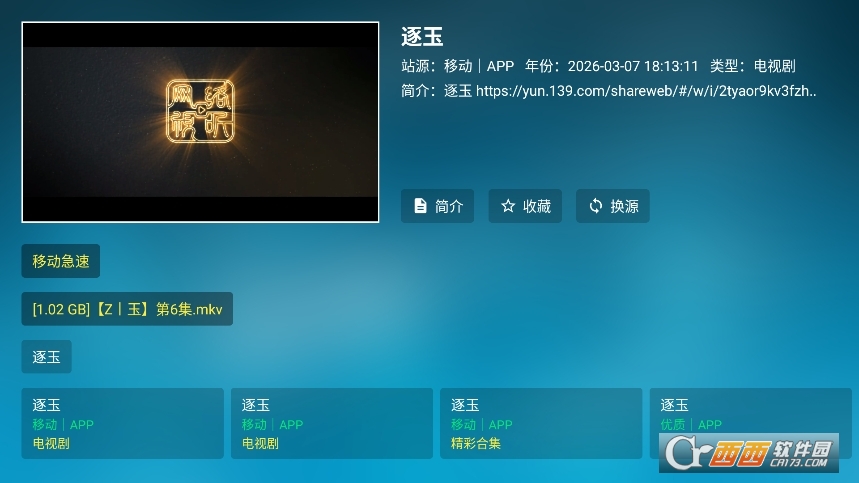
Task: Play the 第6集.mkv episode file
Action: tap(127, 309)
